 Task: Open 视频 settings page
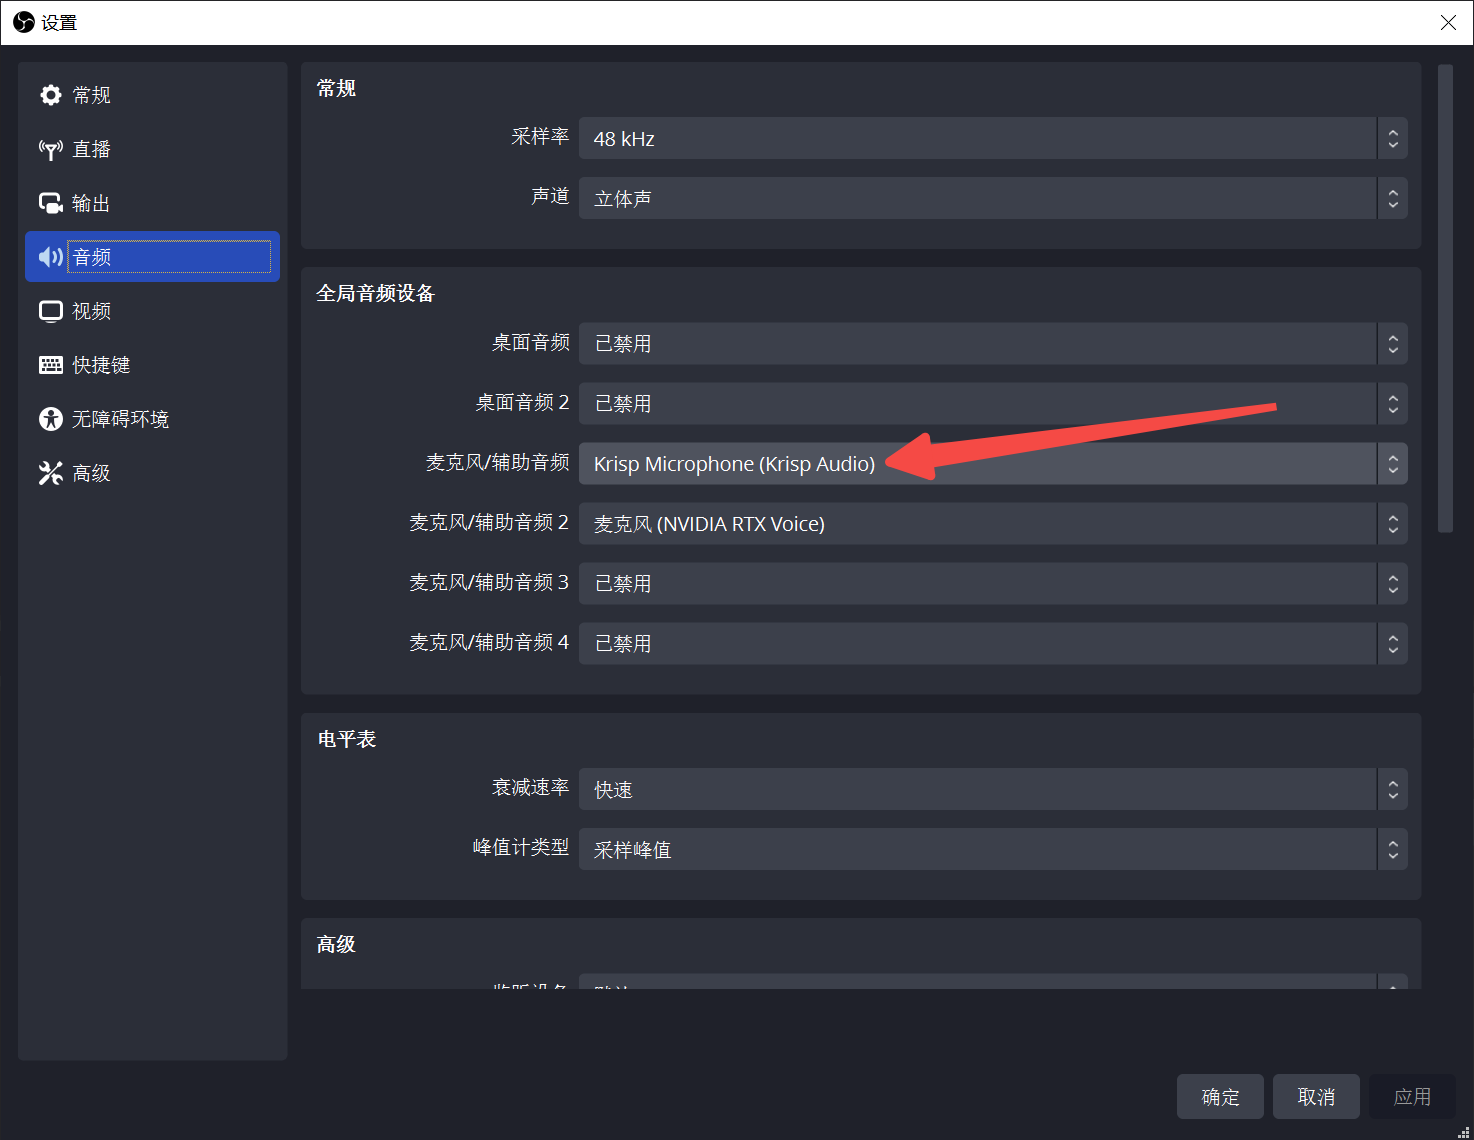point(152,311)
